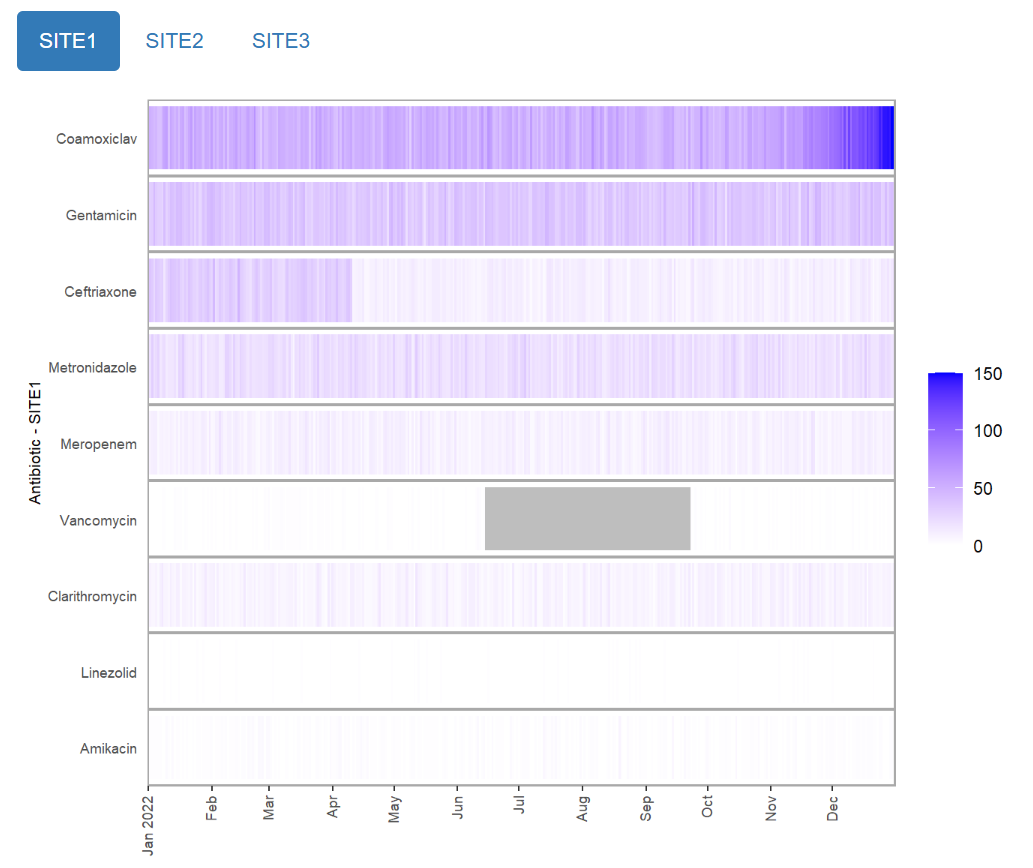The width and height of the screenshot is (1033, 868).
Task: Click the Antibiotic - SITE1 axis title
Action: 36,444
